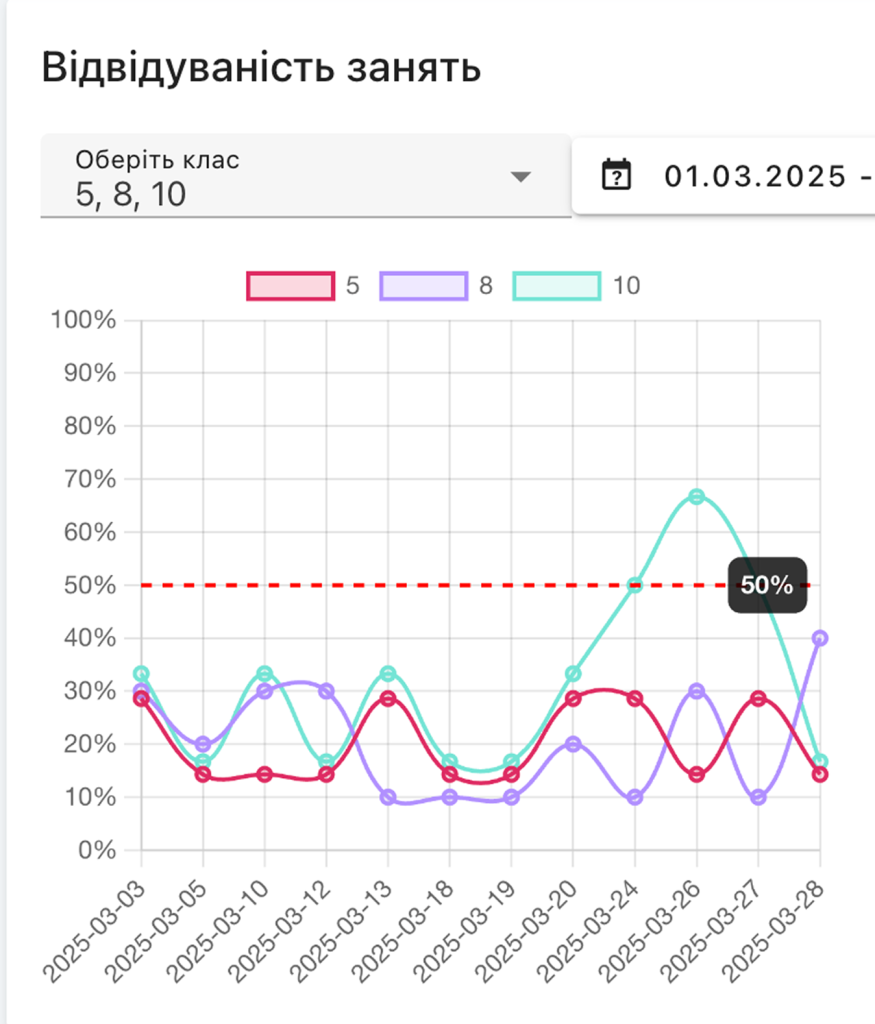Click class 8 point at 20% on 2025-03-05
Viewport: 875px width, 1024px height.
[x=203, y=744]
